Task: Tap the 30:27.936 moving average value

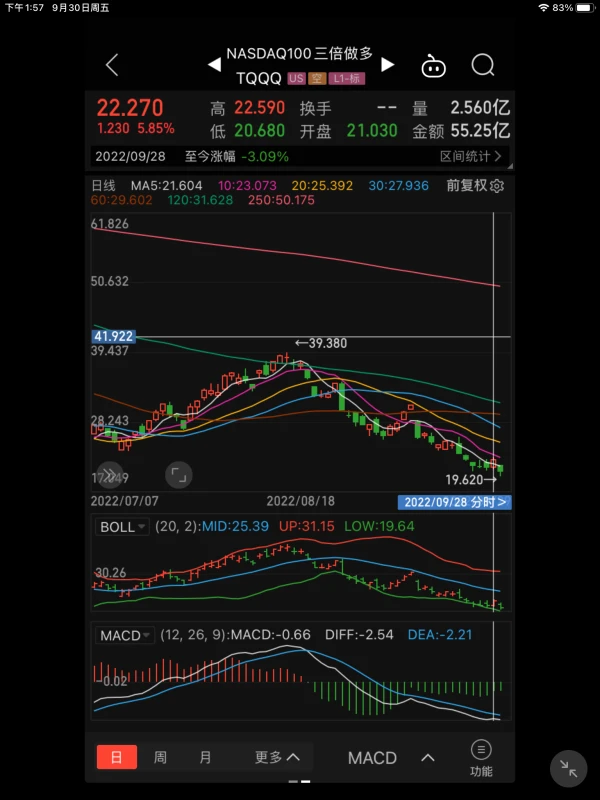Action: point(398,186)
